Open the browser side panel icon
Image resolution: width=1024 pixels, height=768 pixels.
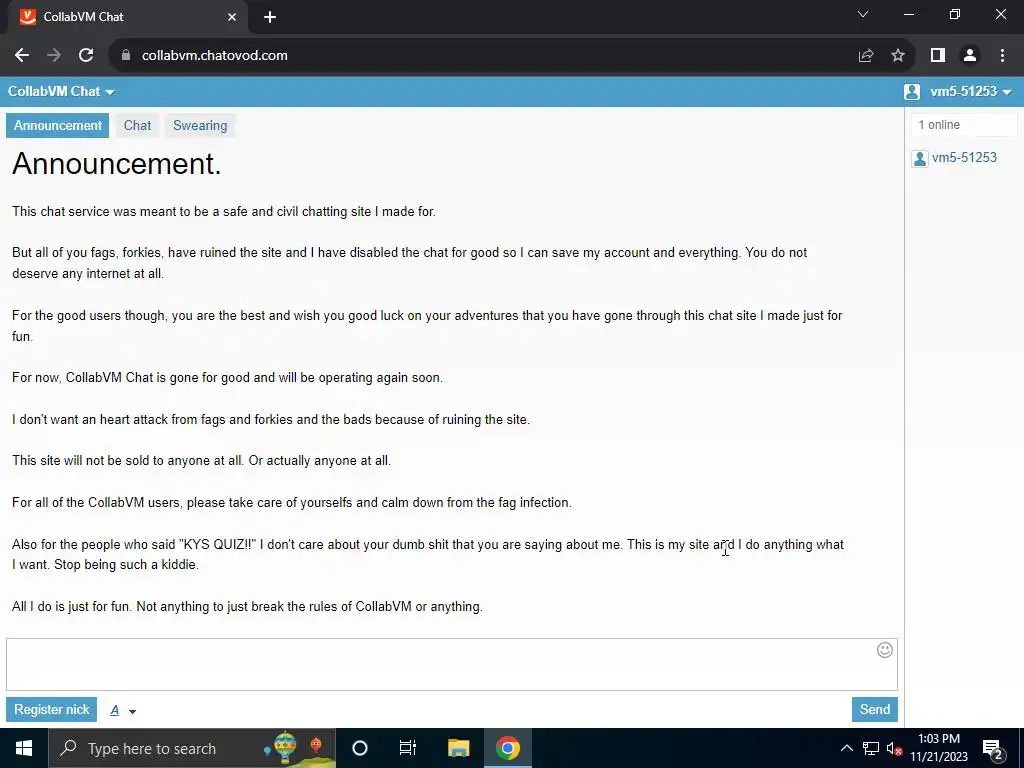pyautogui.click(x=938, y=56)
